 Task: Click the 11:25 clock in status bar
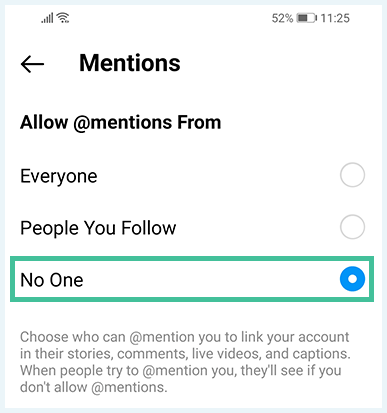point(335,18)
